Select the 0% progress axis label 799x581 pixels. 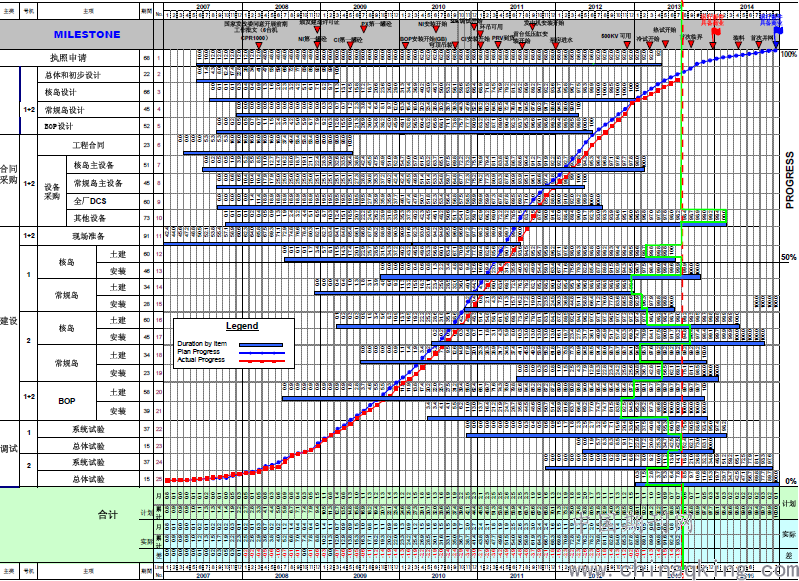791,481
